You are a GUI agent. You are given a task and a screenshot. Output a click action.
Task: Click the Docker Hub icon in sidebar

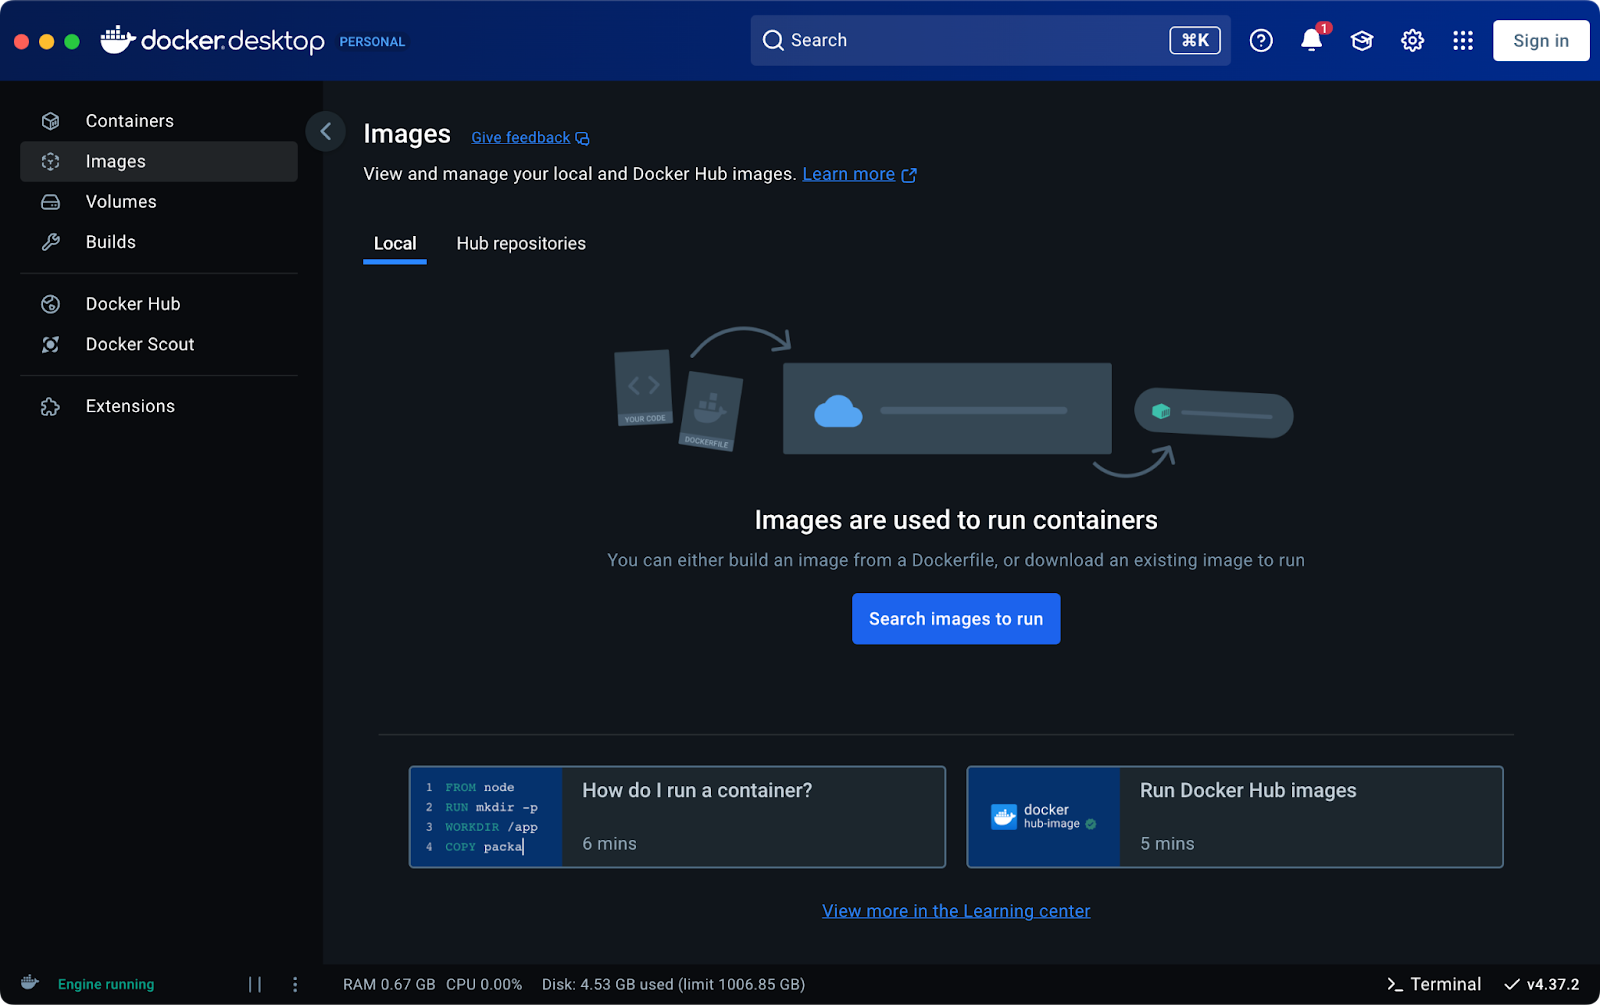tap(50, 304)
